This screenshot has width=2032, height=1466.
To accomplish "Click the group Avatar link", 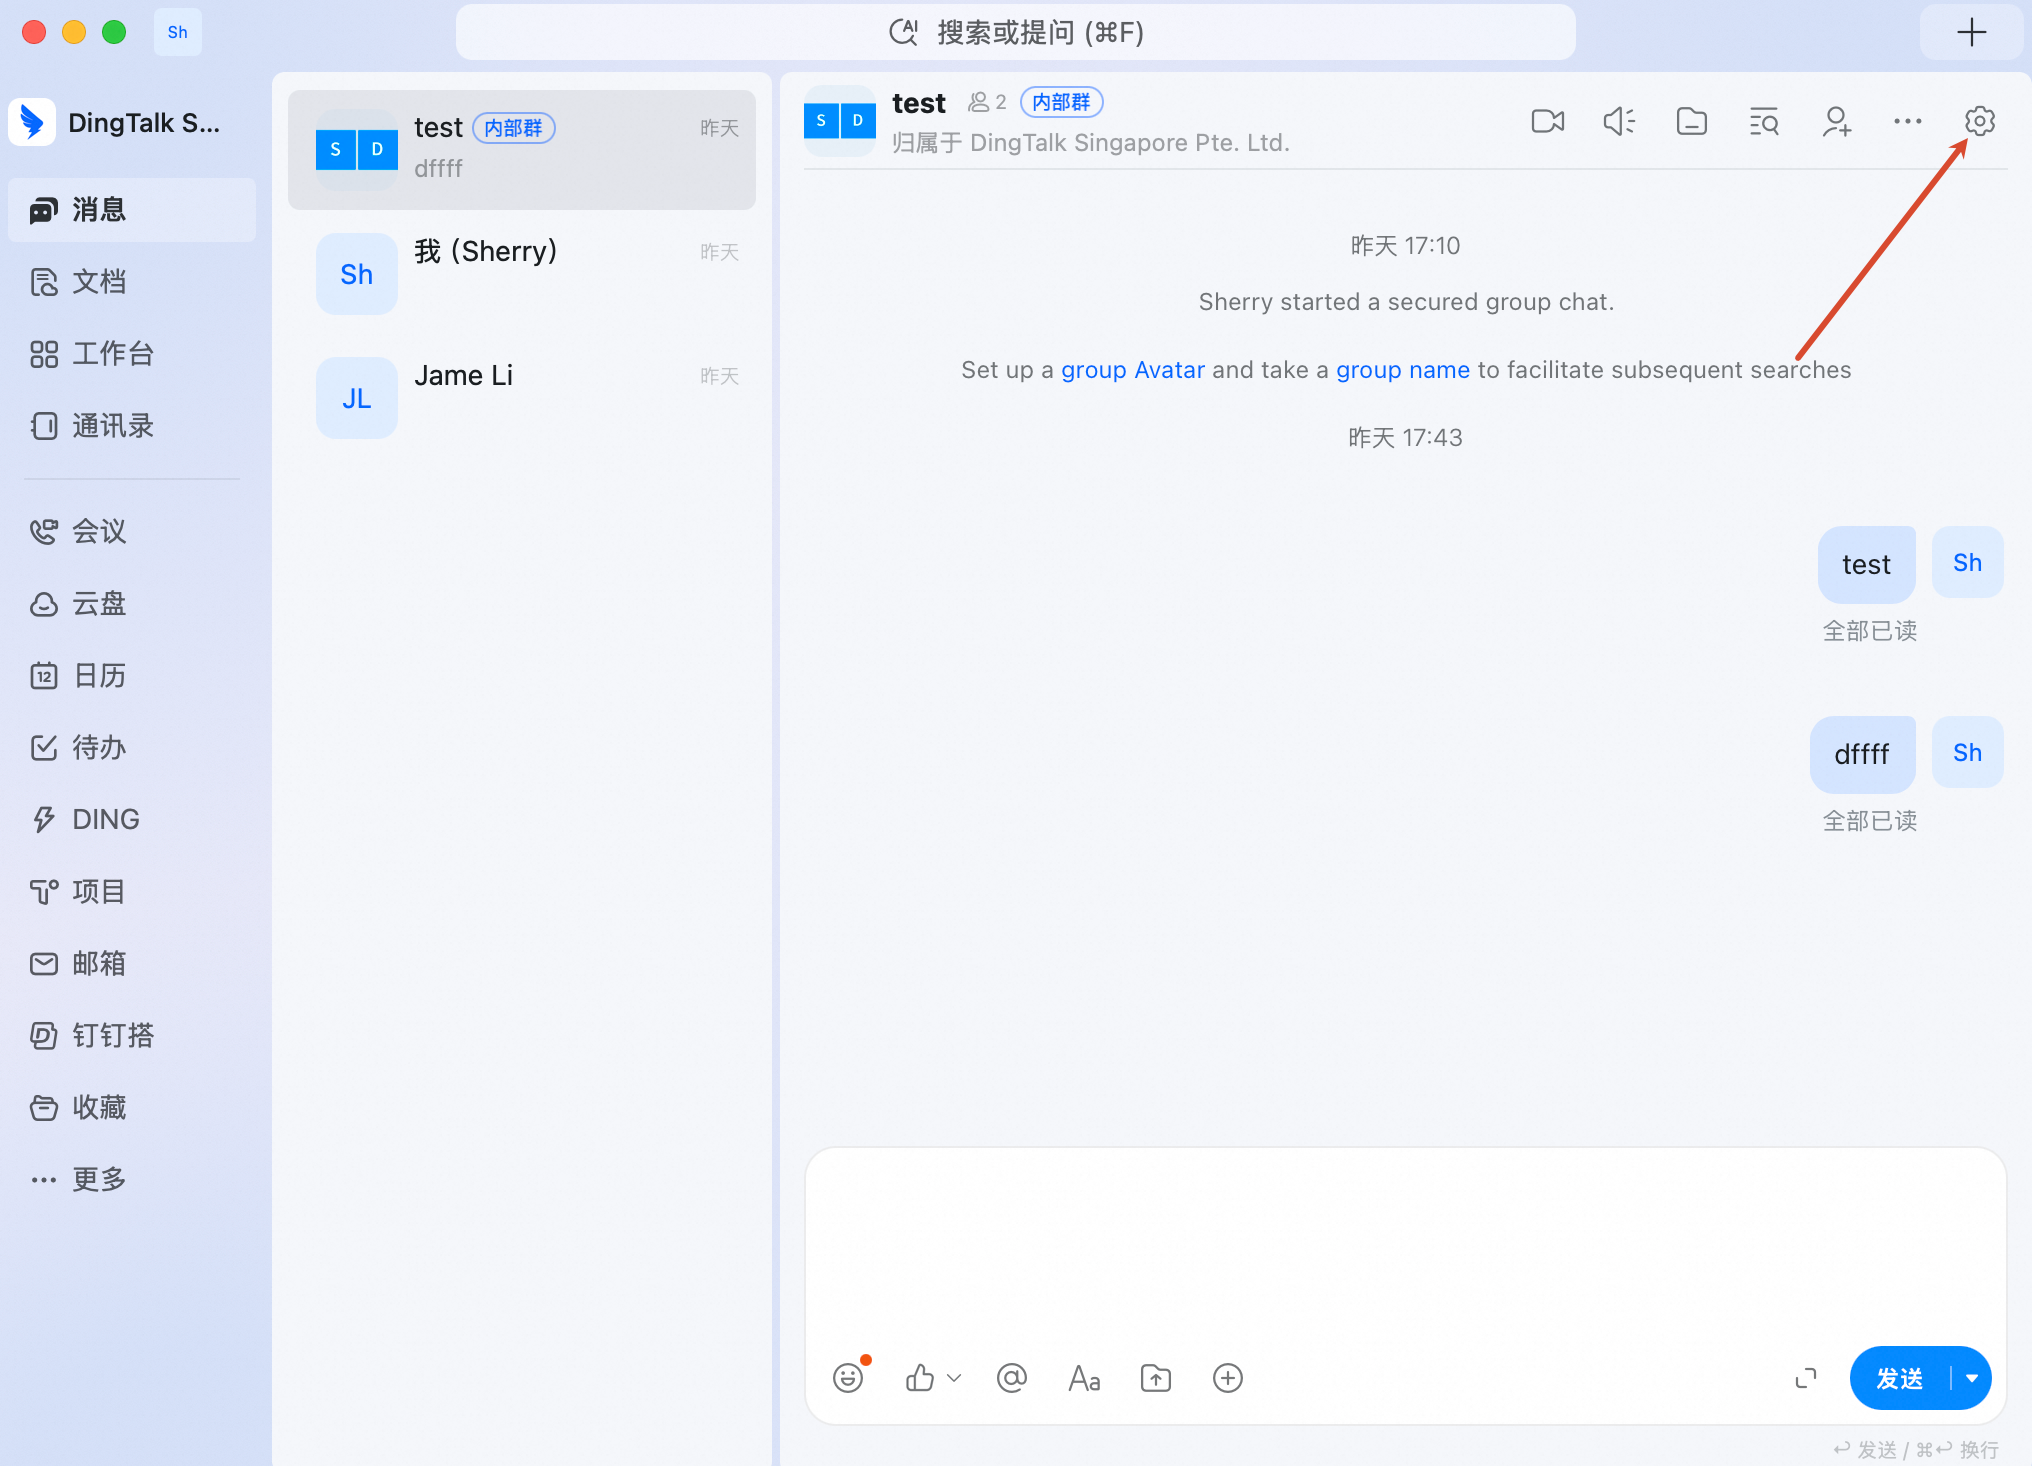I will (1133, 370).
